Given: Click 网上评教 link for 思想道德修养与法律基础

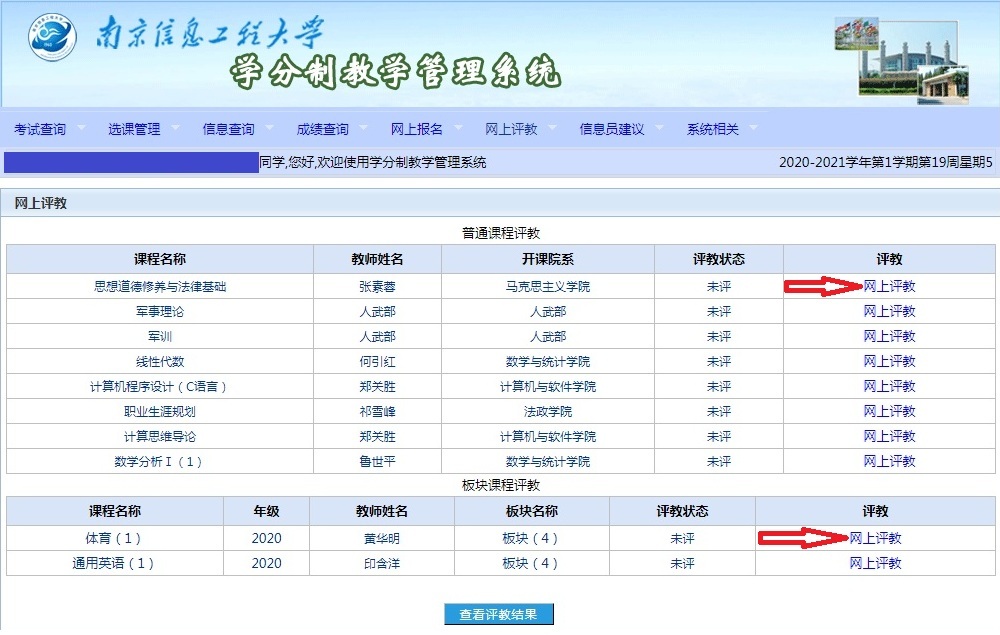Looking at the screenshot, I should [x=889, y=286].
